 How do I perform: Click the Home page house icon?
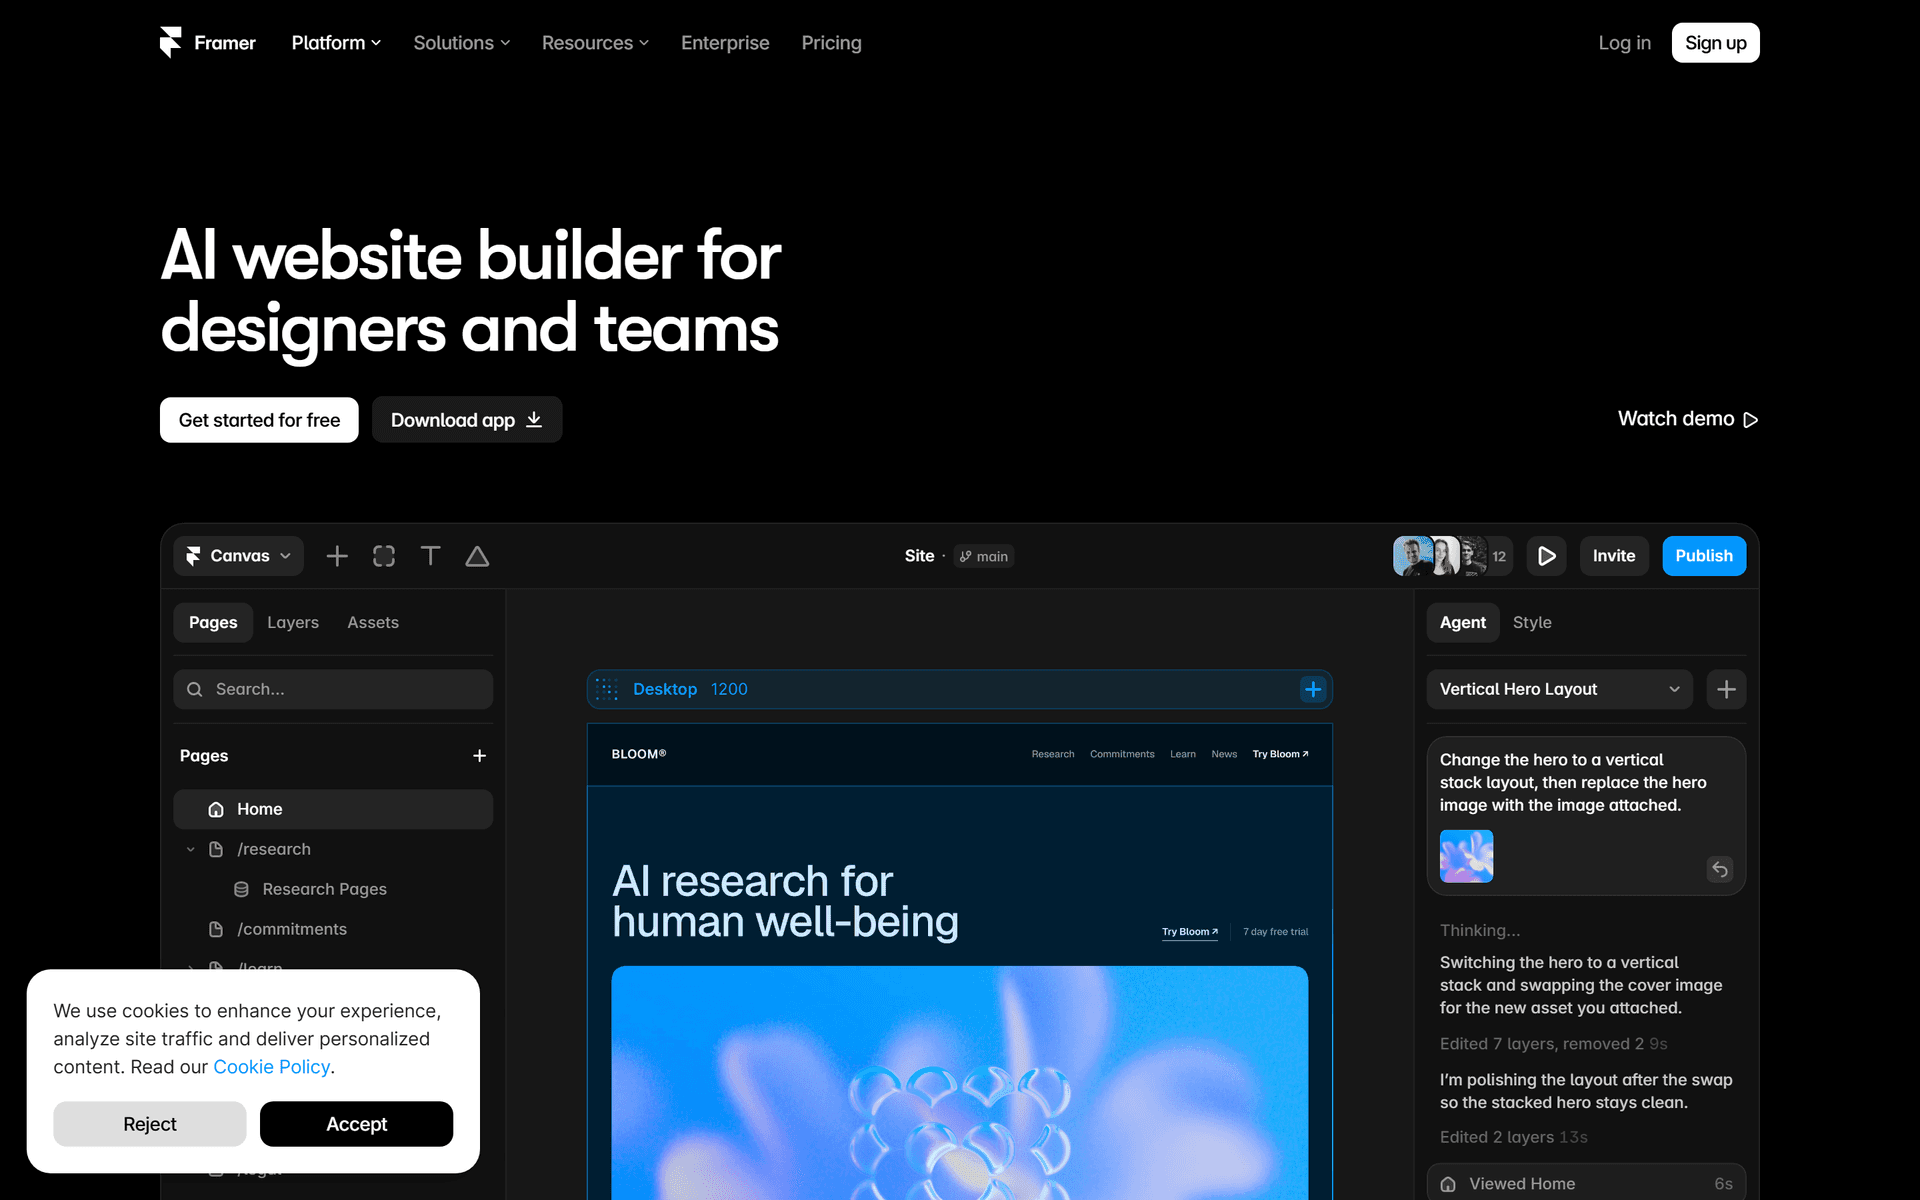pyautogui.click(x=215, y=809)
